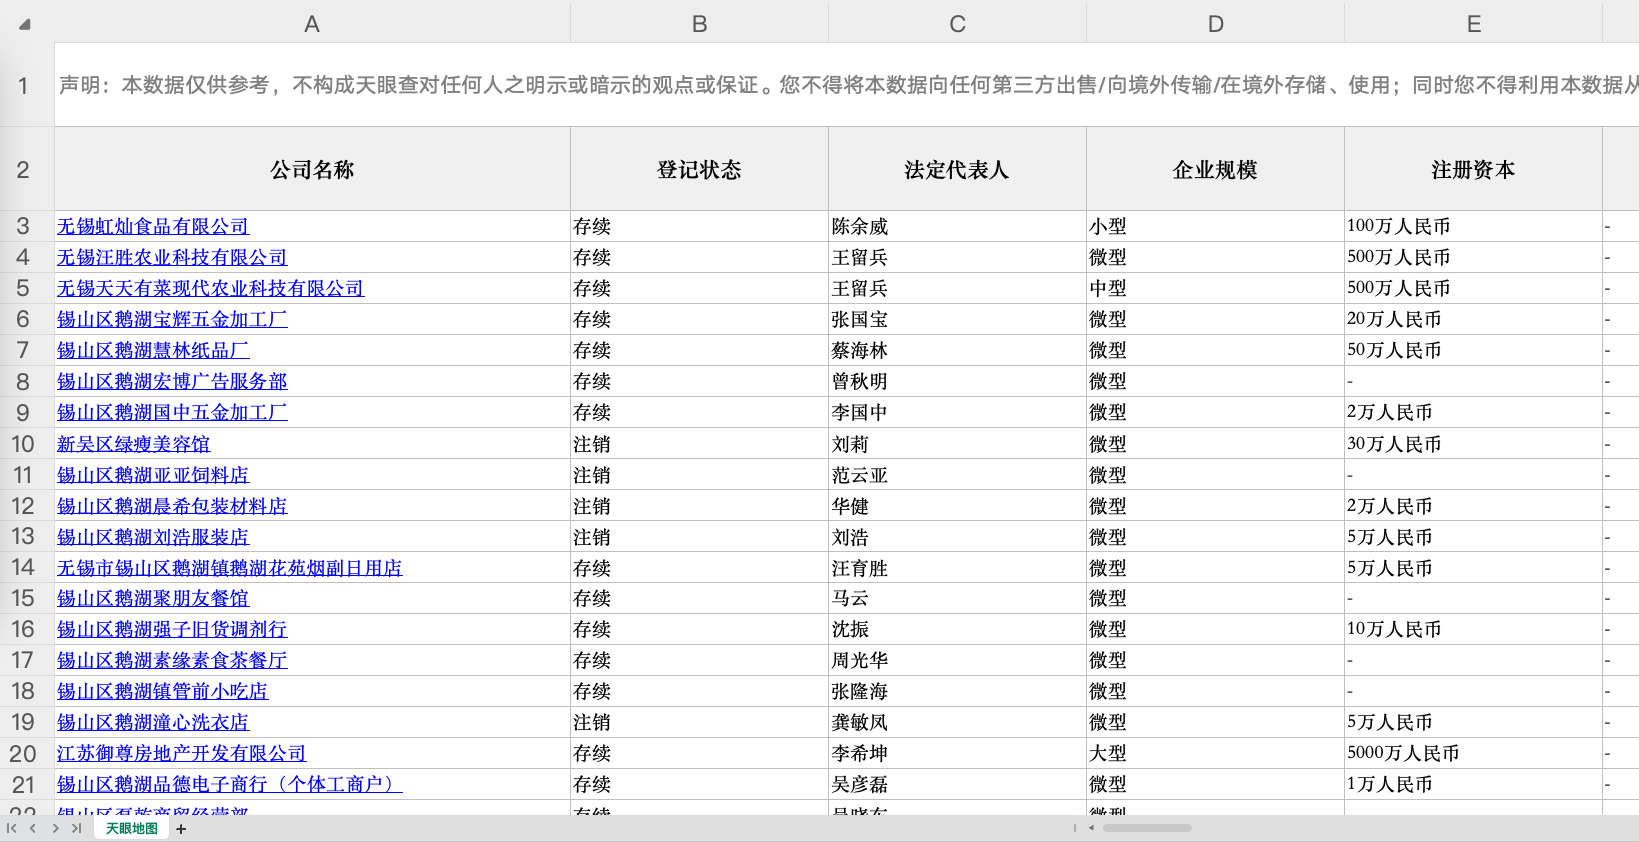The width and height of the screenshot is (1639, 842).
Task: Click the 锡山区鹅湖聚朋友餐馆 hyperlink
Action: [x=153, y=599]
